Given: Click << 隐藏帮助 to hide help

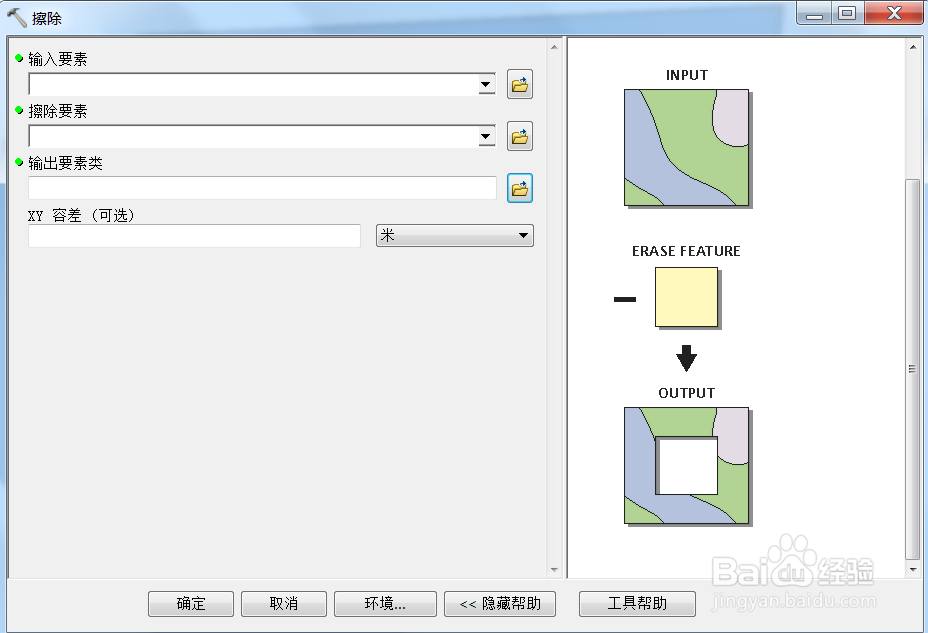Looking at the screenshot, I should (x=500, y=604).
